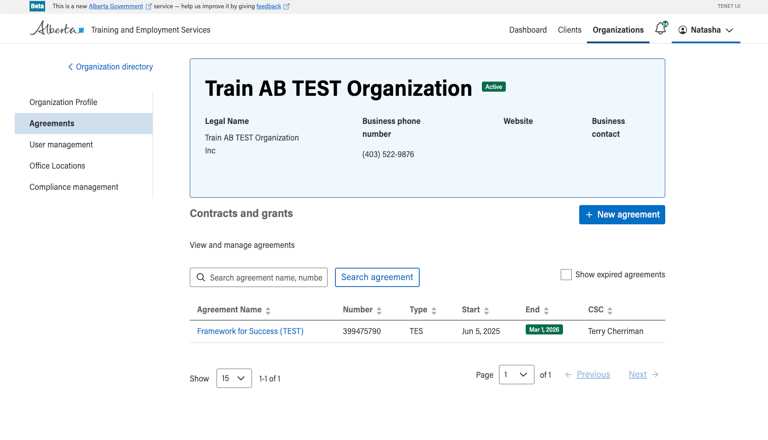
Task: Enable Show expired agreements checkbox
Action: (566, 274)
